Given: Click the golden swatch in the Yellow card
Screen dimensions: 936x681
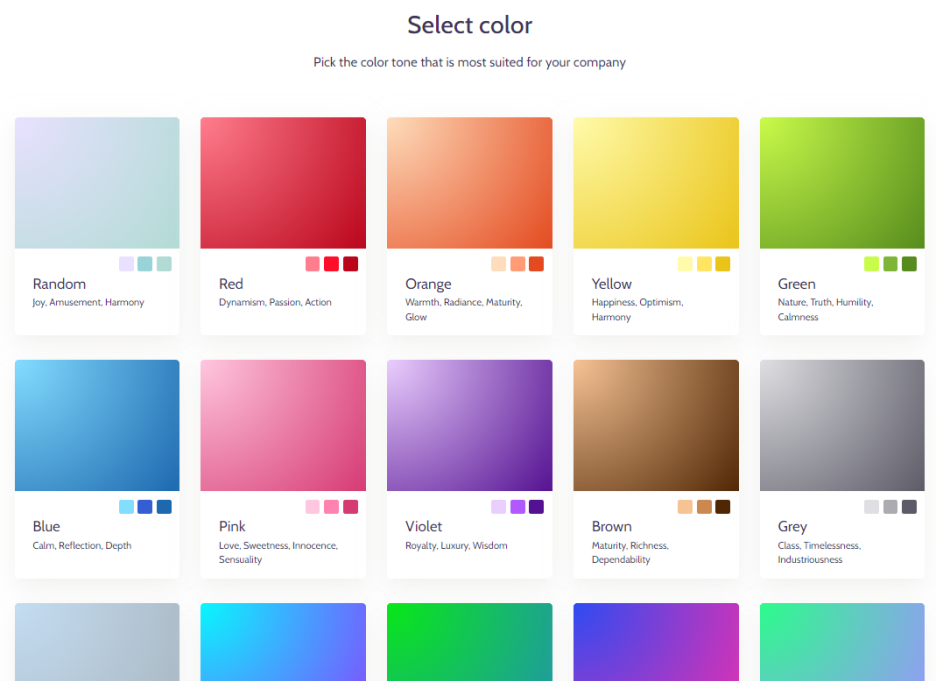Looking at the screenshot, I should (723, 264).
